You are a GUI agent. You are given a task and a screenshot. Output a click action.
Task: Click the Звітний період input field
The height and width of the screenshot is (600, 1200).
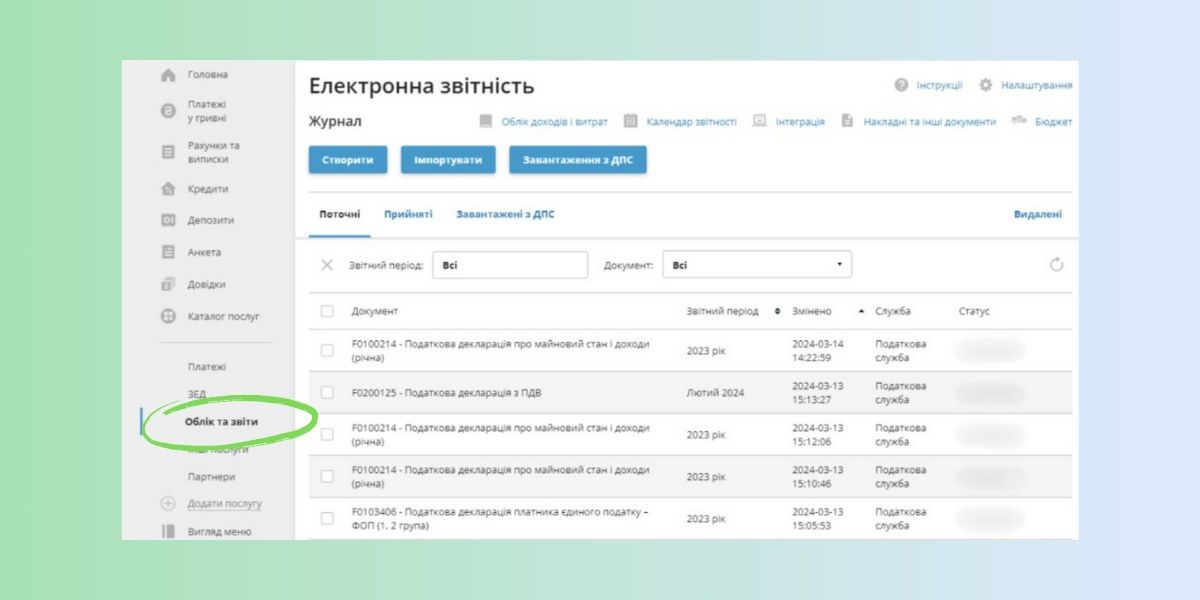tap(510, 265)
